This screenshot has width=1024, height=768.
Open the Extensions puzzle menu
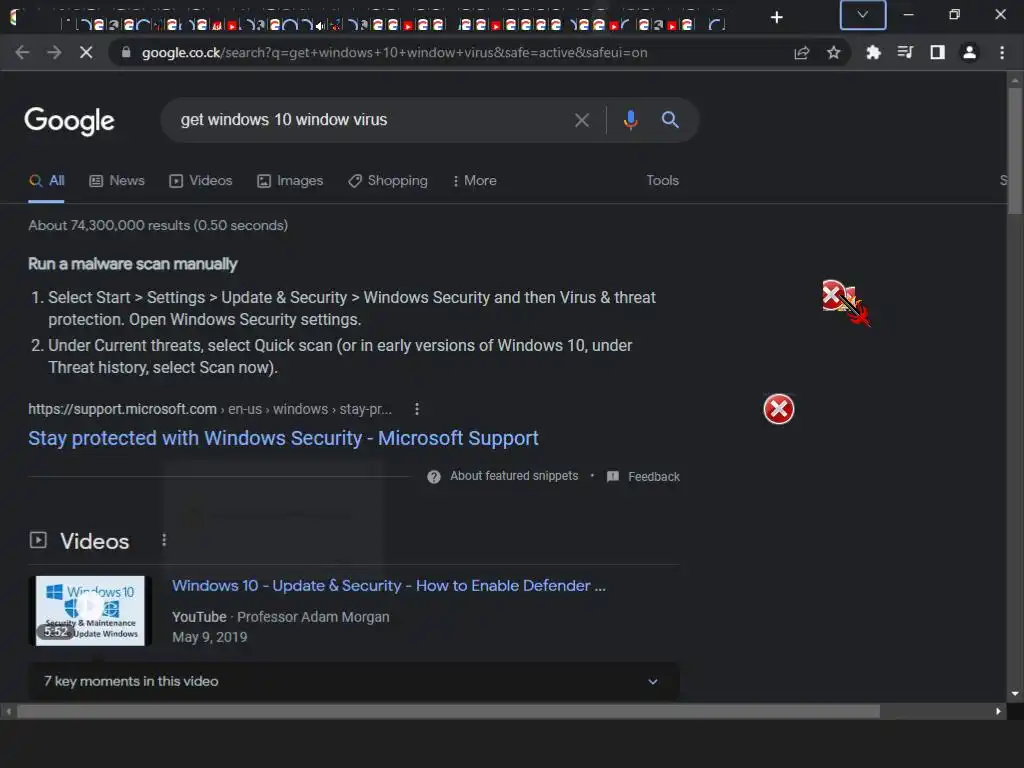pyautogui.click(x=873, y=52)
